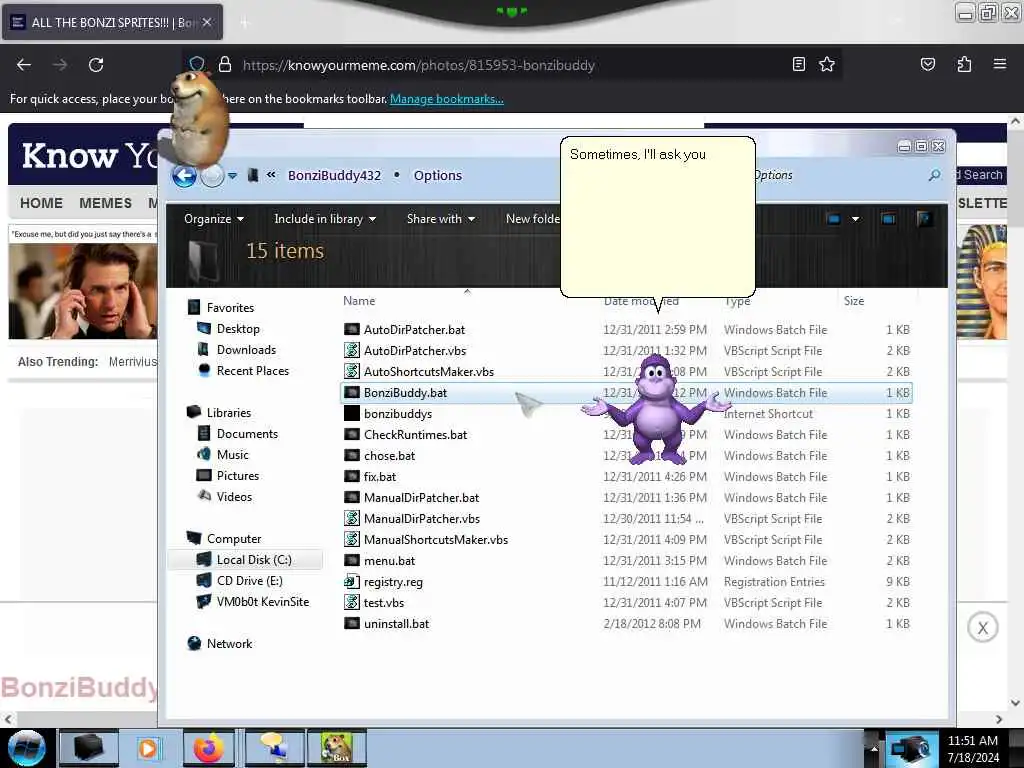Sort files by the Name column
Viewport: 1024px width, 768px height.
click(359, 300)
